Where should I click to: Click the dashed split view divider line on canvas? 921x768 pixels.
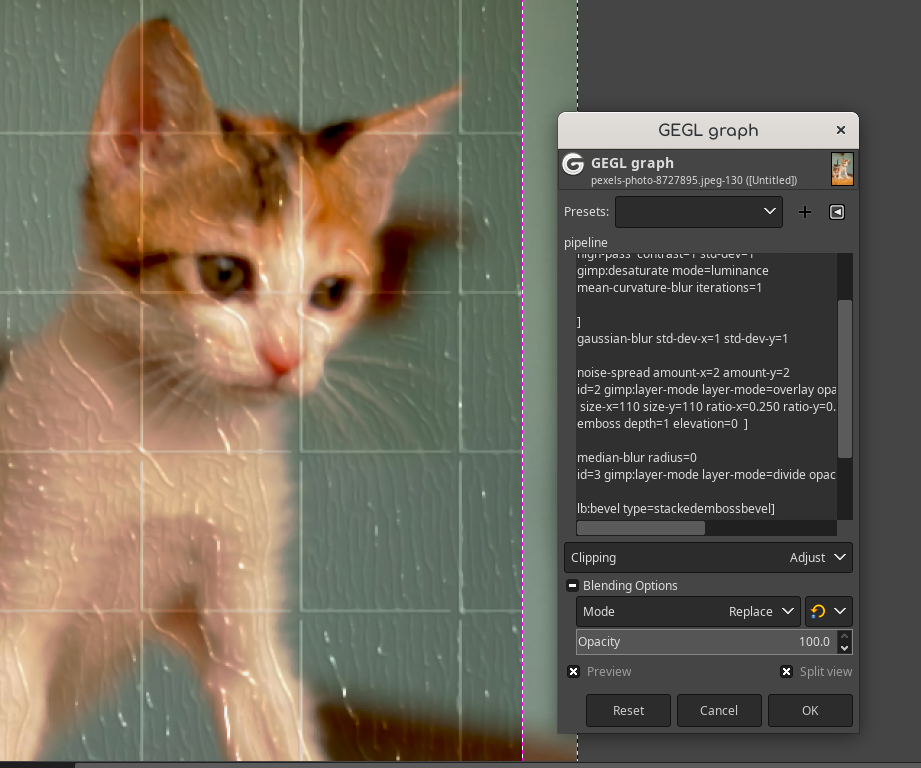click(x=523, y=382)
